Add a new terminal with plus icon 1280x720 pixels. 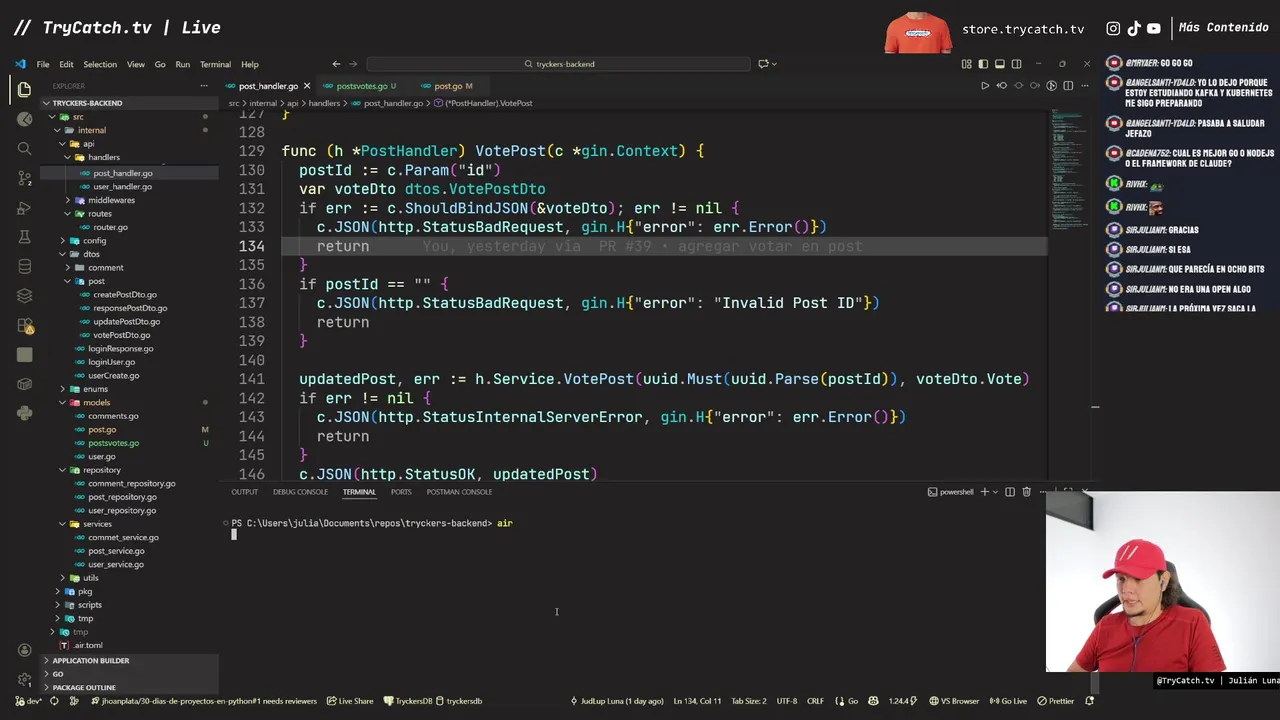(984, 492)
